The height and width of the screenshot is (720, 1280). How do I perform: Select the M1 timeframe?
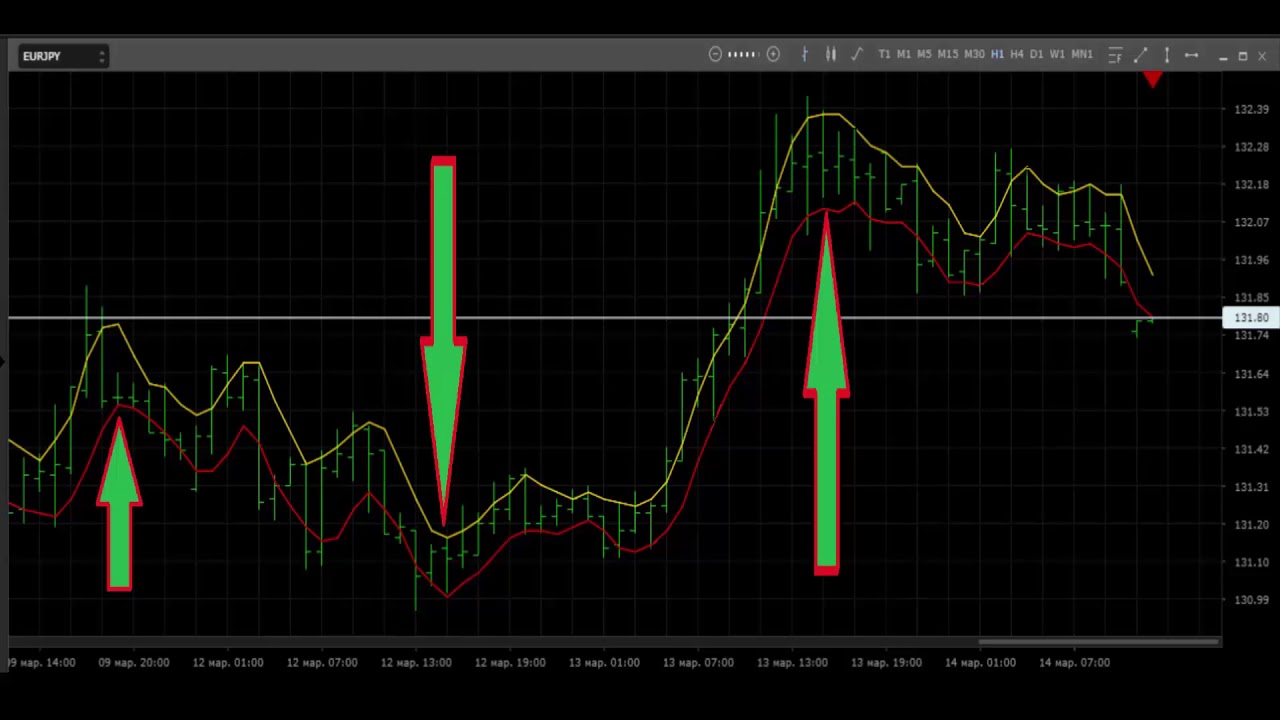click(x=904, y=55)
